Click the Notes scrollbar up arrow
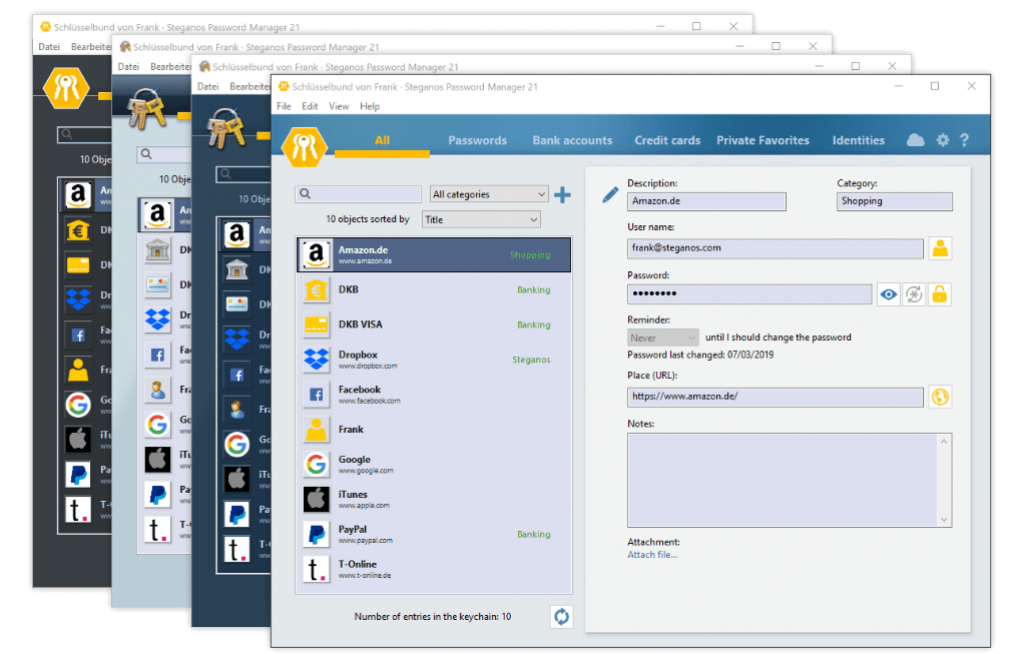The width and height of the screenshot is (1024, 654). 944,442
